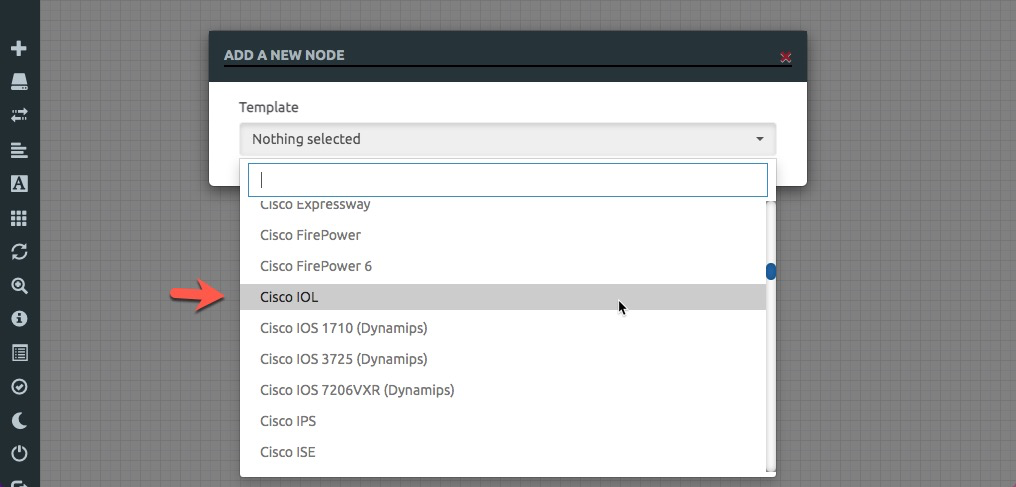The image size is (1016, 487).
Task: Pick Cisco IOS 7206VXR (Dynamips)
Action: (x=503, y=391)
